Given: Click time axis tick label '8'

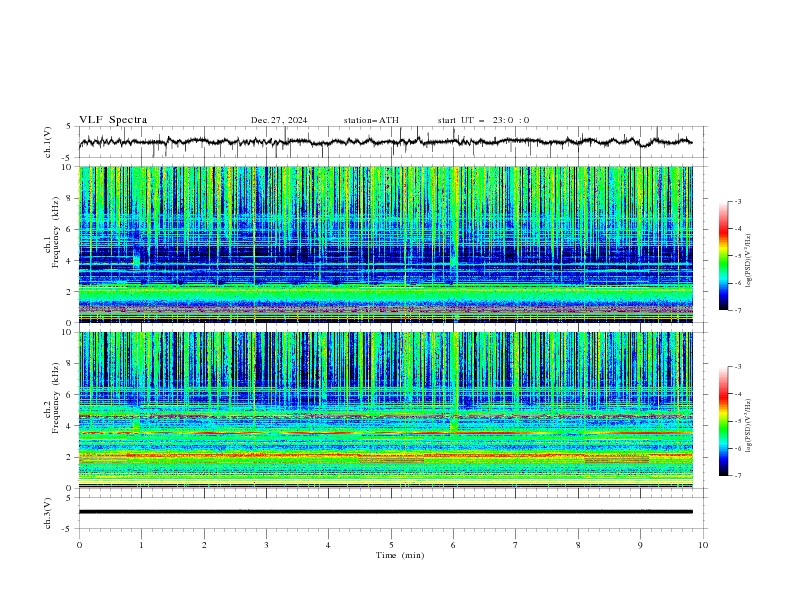Looking at the screenshot, I should (578, 545).
